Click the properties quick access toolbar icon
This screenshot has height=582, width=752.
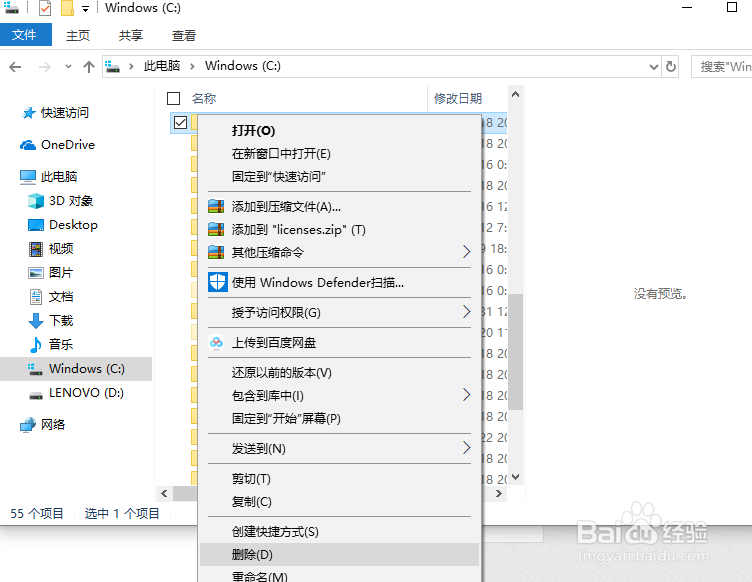coord(45,8)
